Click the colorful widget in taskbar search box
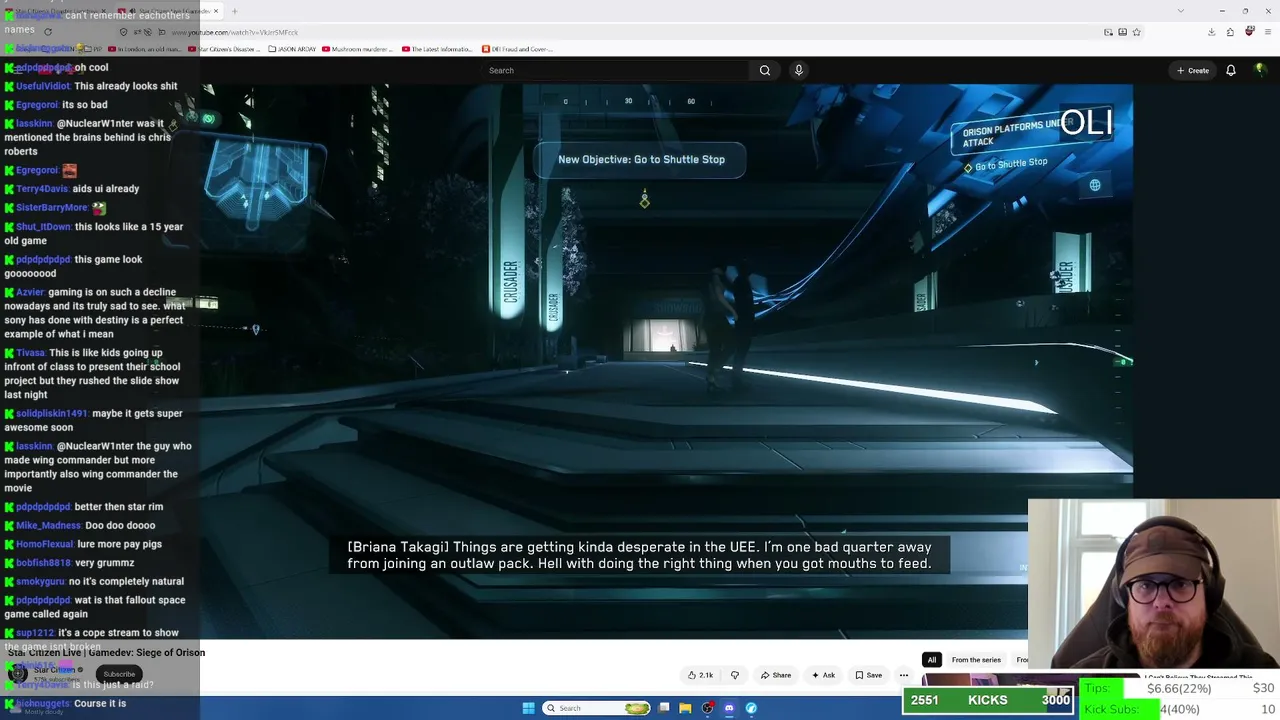This screenshot has width=1280, height=720. (x=637, y=708)
